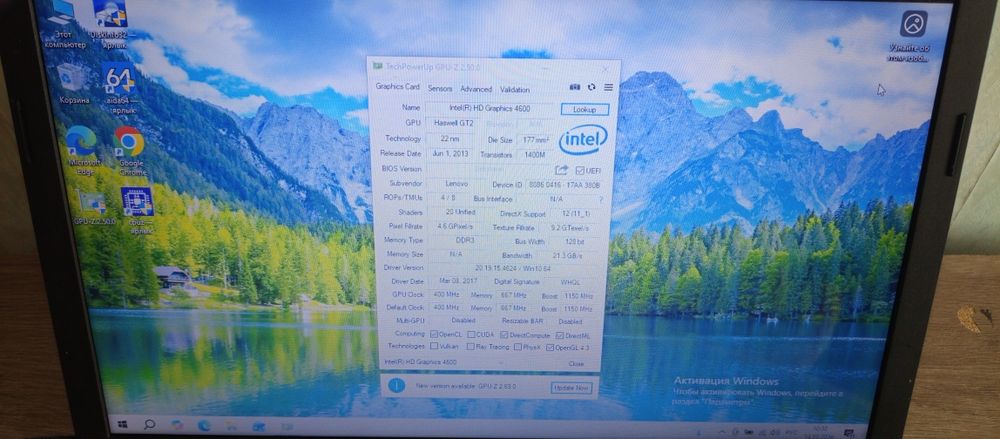Click the Lookup button

pos(585,109)
